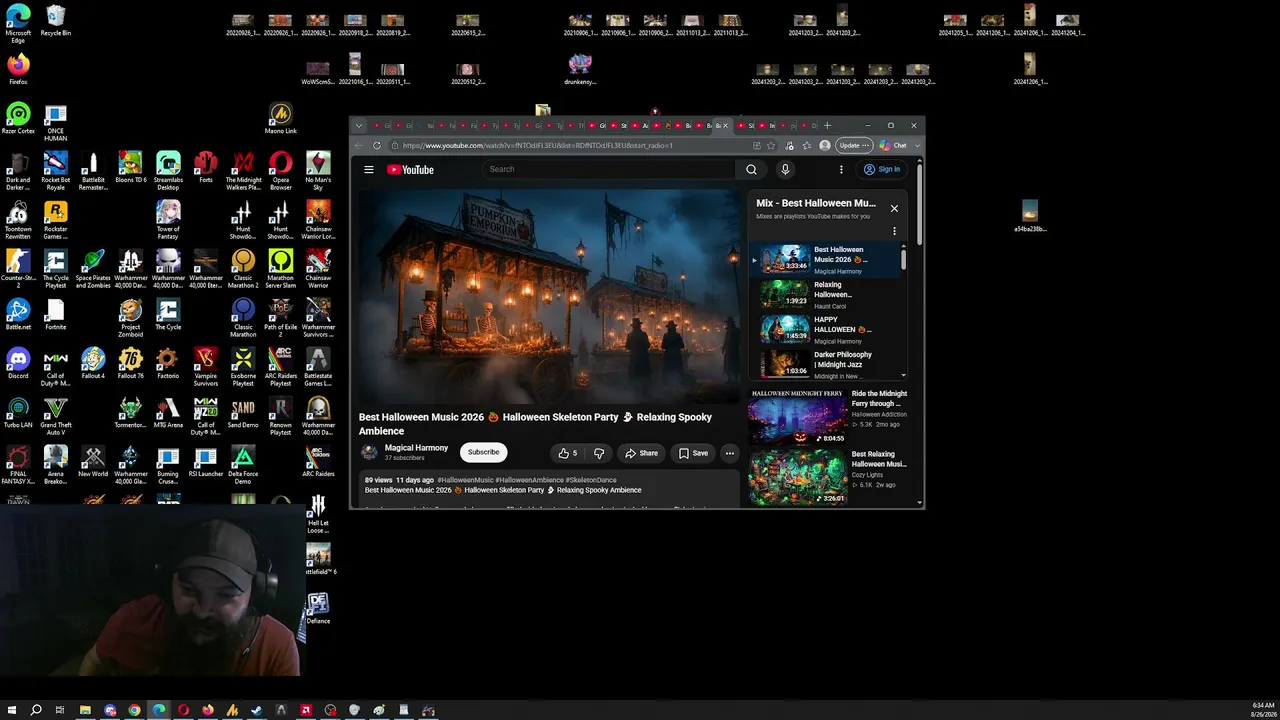Open Windows taskbar search
1280x720 pixels.
pos(36,711)
